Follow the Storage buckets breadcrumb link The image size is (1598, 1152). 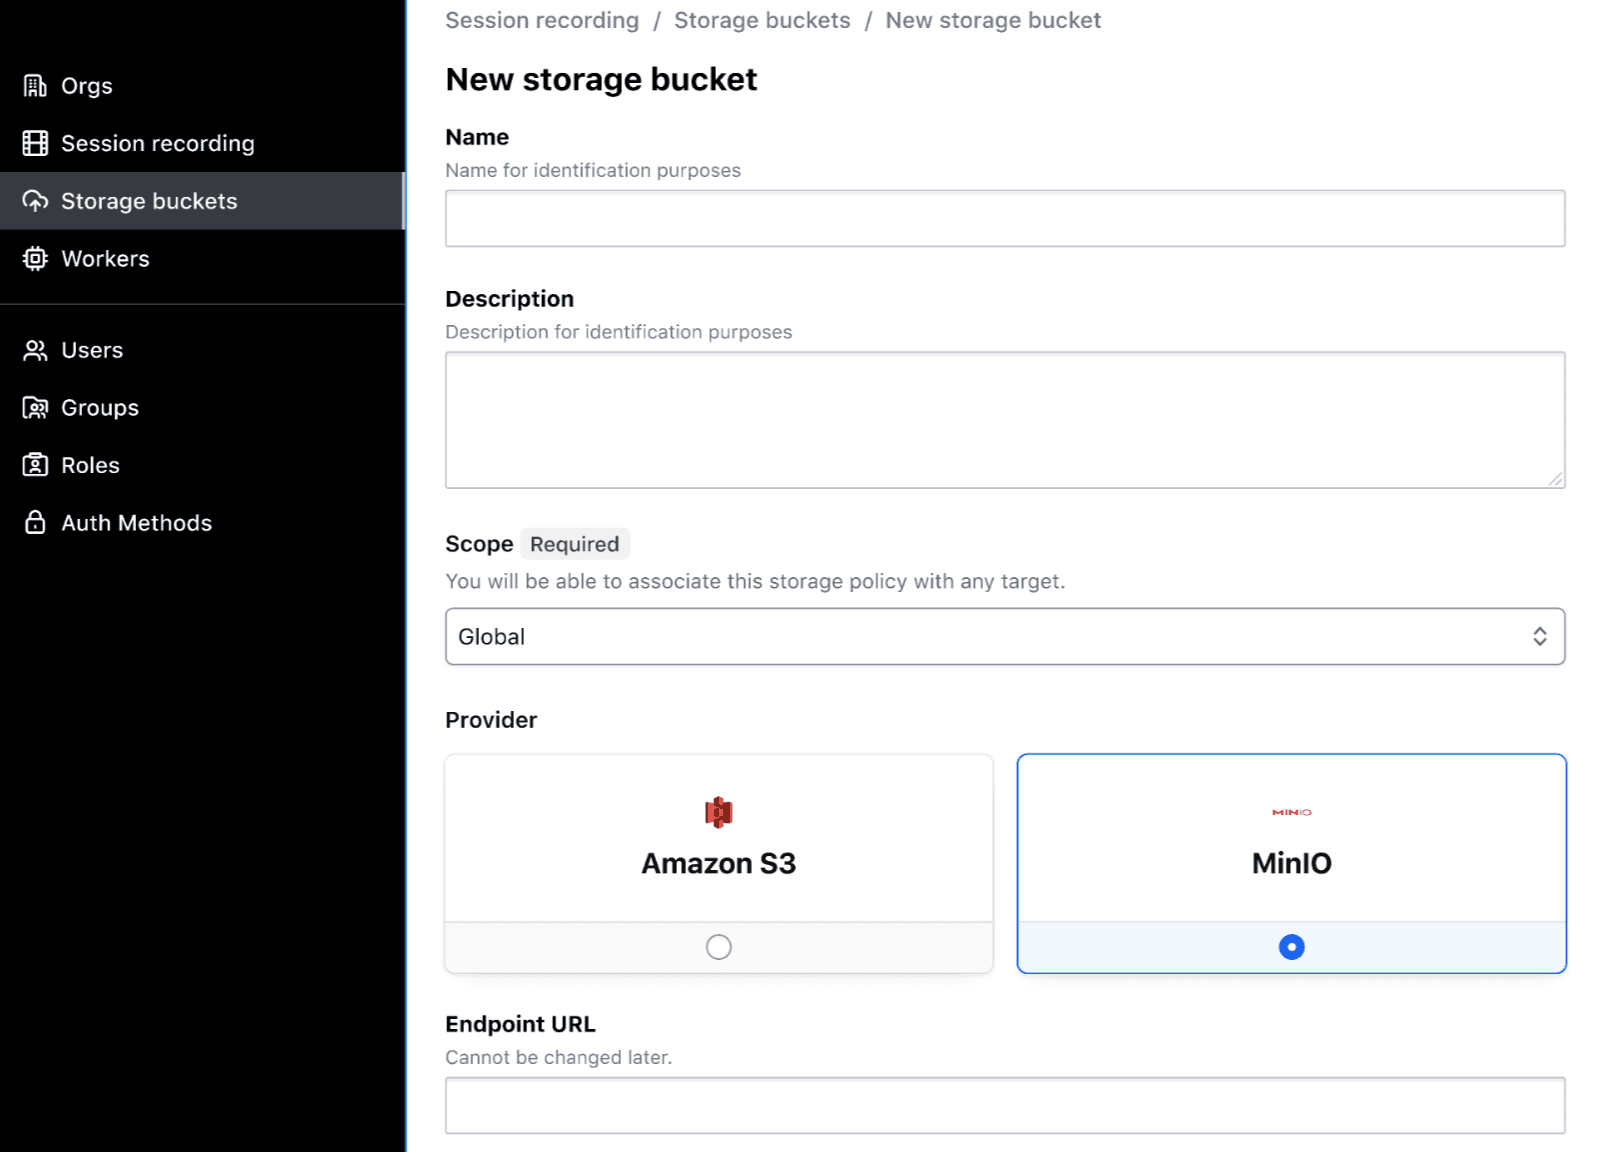pos(761,21)
